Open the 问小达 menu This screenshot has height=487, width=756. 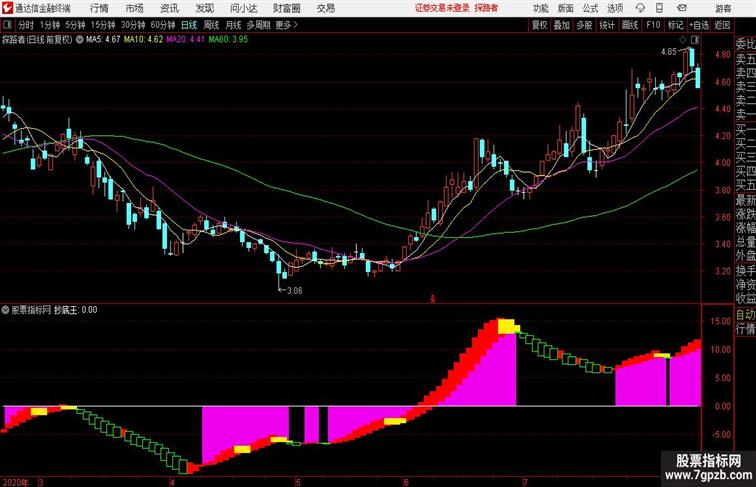tap(243, 8)
